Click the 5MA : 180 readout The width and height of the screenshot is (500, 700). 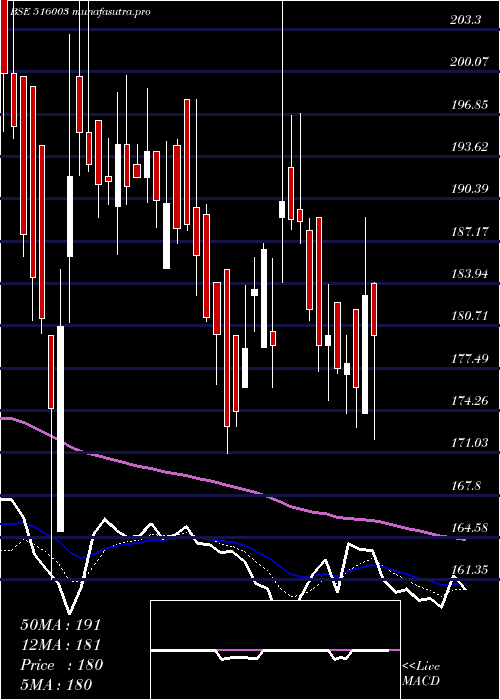(57, 684)
